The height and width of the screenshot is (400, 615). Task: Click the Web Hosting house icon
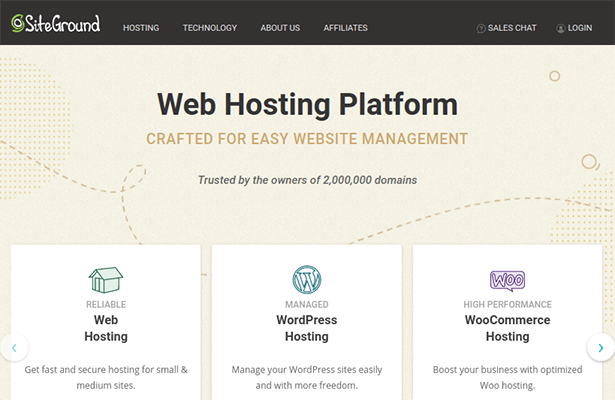[x=106, y=280]
